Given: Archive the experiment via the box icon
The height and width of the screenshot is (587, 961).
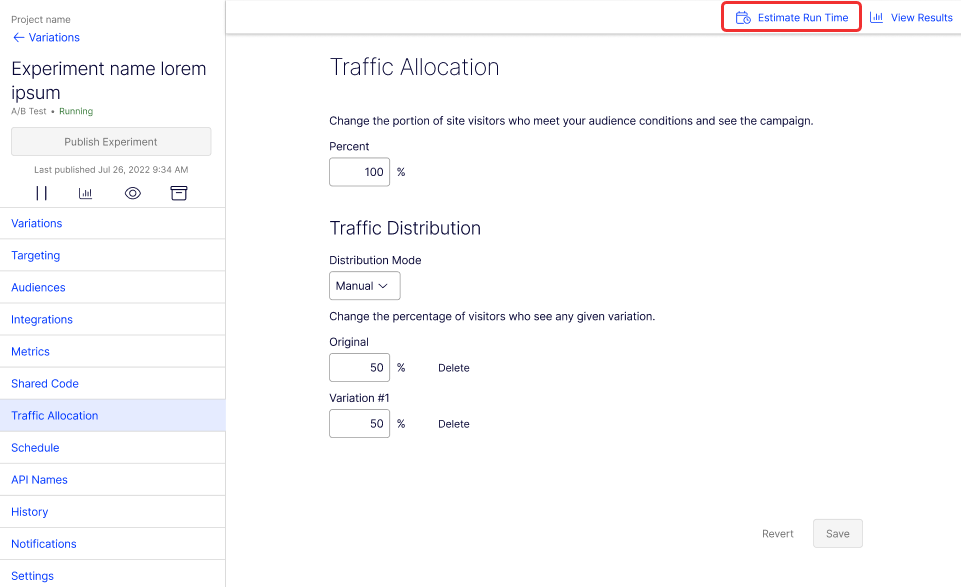Looking at the screenshot, I should [178, 193].
